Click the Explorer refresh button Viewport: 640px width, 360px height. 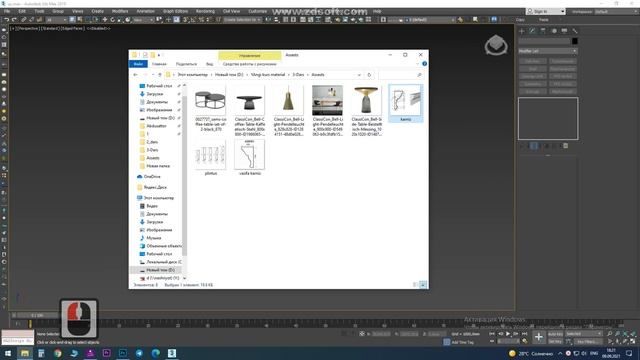pyautogui.click(x=369, y=75)
